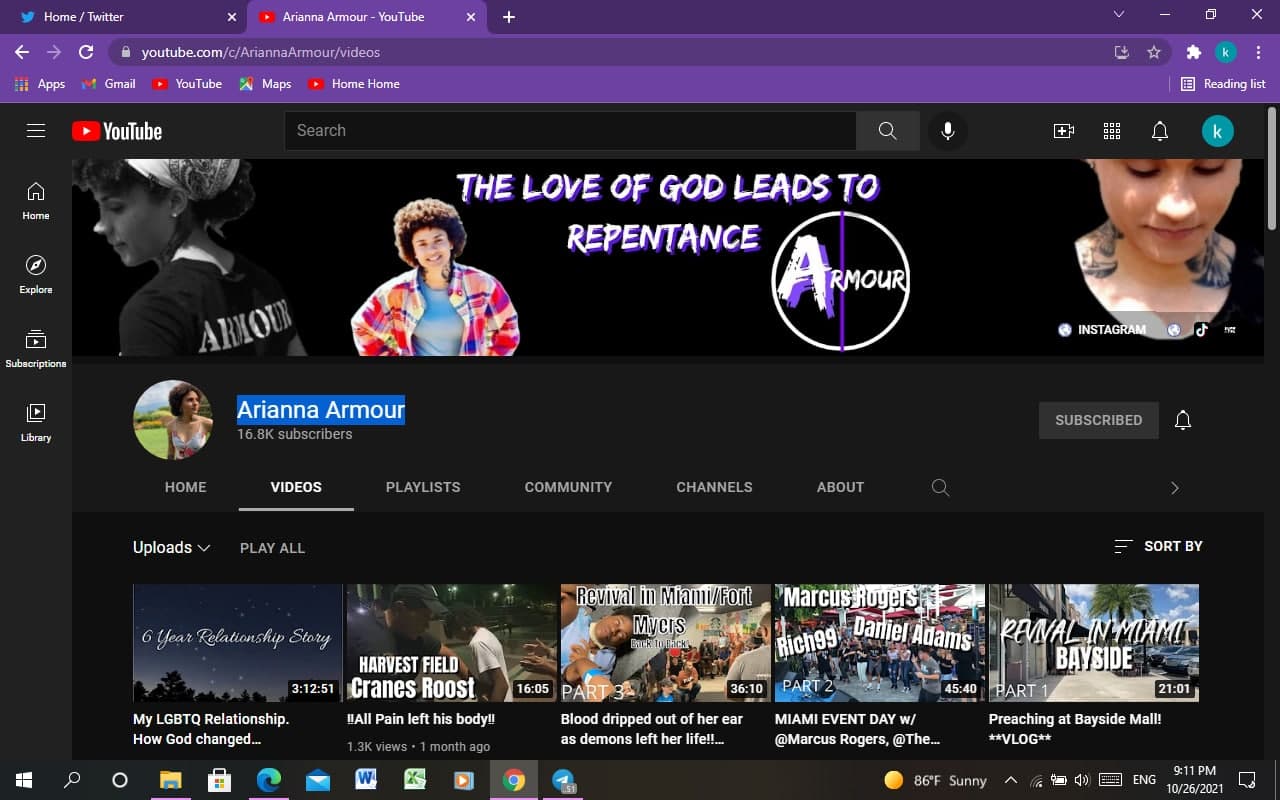Switch to the Home channel tab
This screenshot has height=800, width=1280.
tap(185, 487)
